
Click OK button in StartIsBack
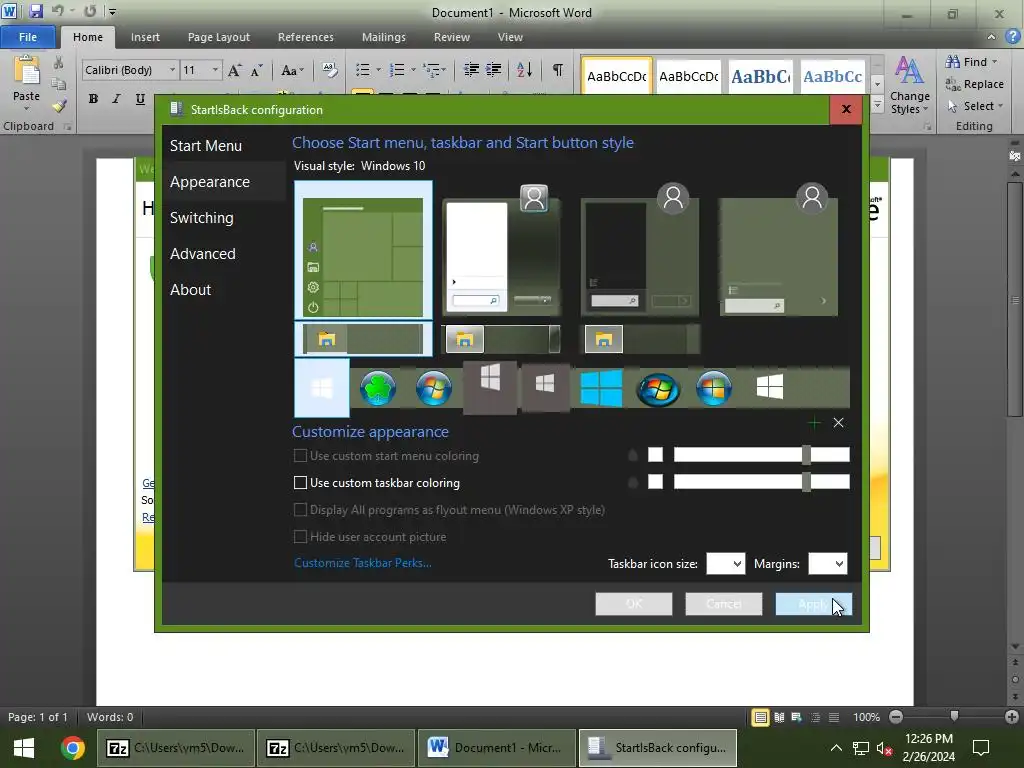pos(633,604)
